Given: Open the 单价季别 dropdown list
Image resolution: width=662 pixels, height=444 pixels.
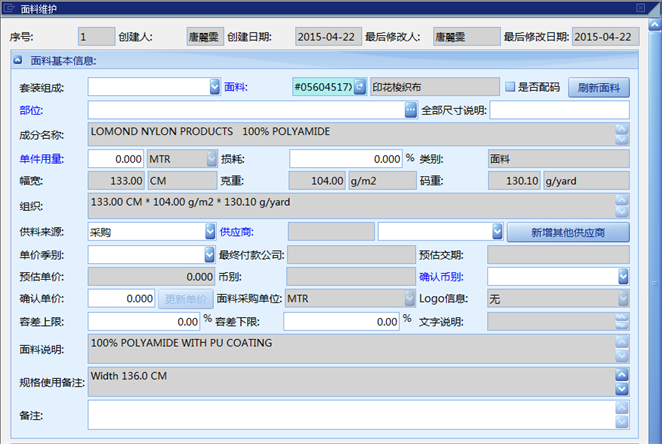Looking at the screenshot, I should point(212,254).
